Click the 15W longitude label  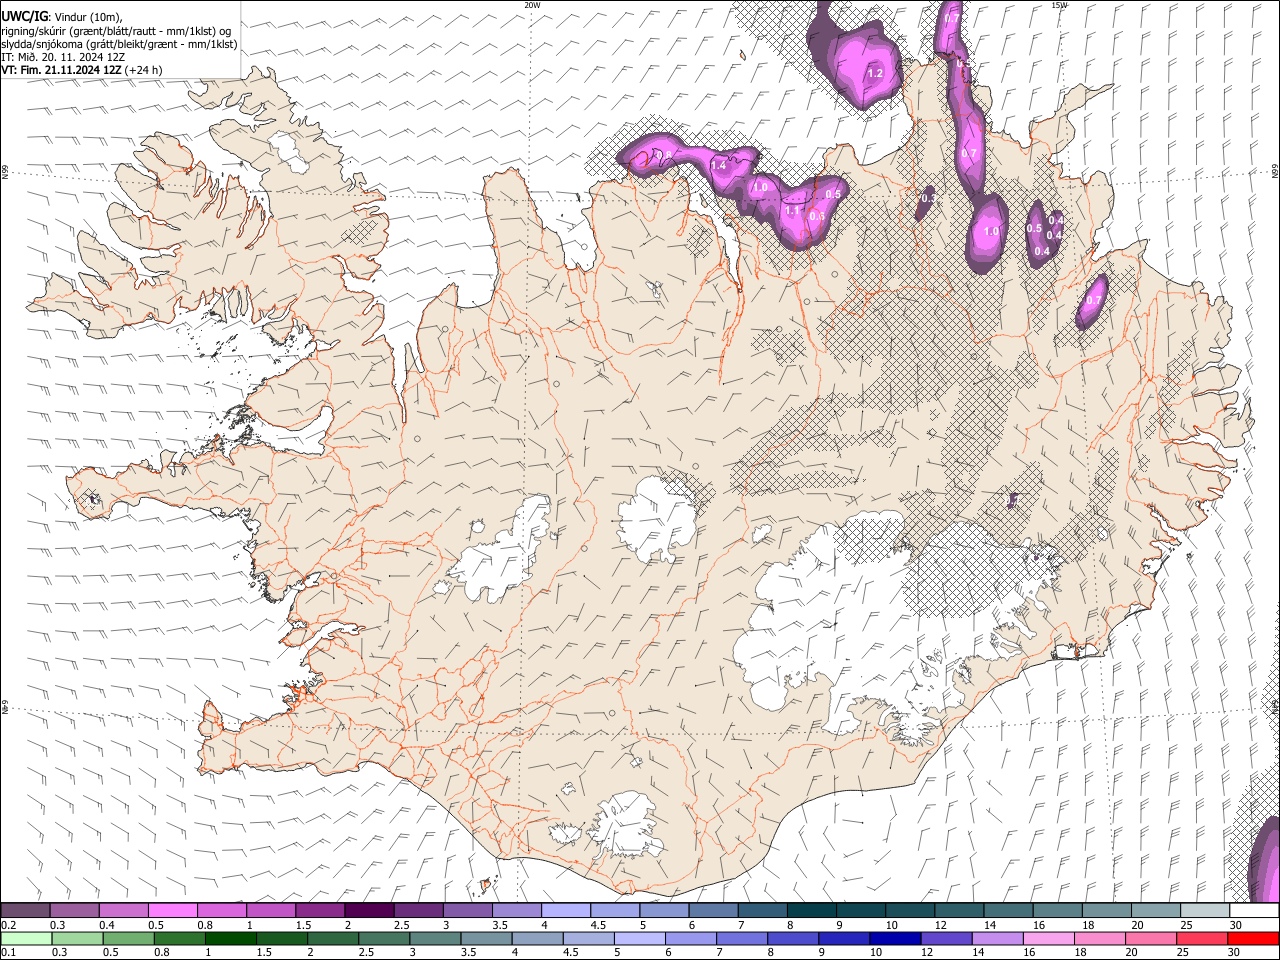[1059, 5]
